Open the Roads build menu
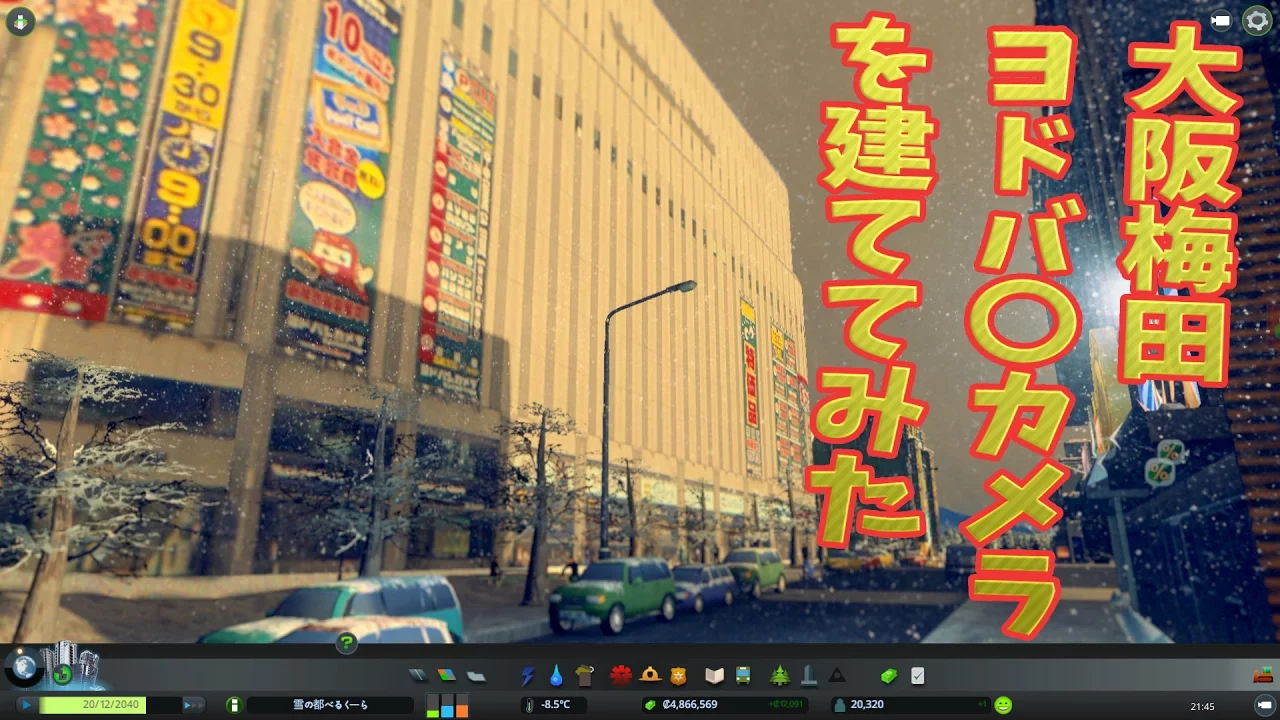Screen dimensions: 1280x720 pos(417,675)
